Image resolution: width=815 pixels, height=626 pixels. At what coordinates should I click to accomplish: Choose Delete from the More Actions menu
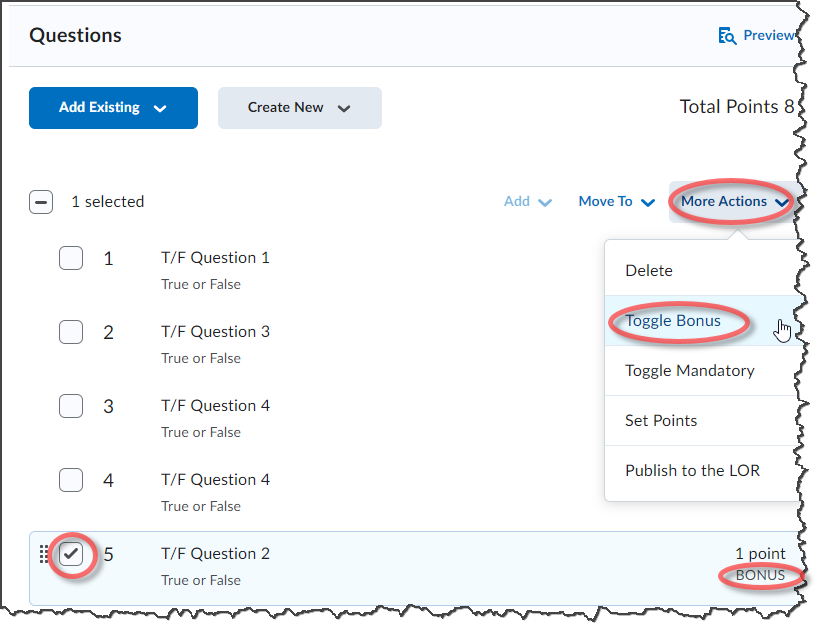coord(649,271)
